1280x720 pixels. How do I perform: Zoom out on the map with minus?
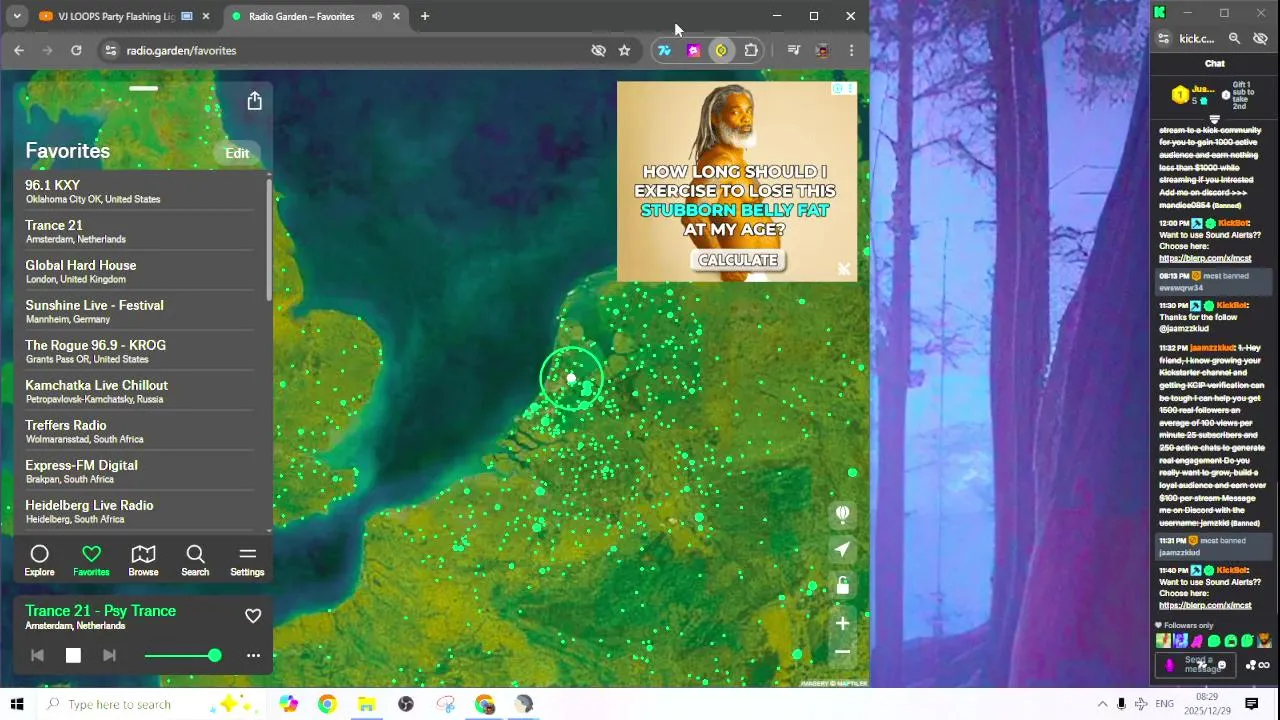pyautogui.click(x=843, y=652)
